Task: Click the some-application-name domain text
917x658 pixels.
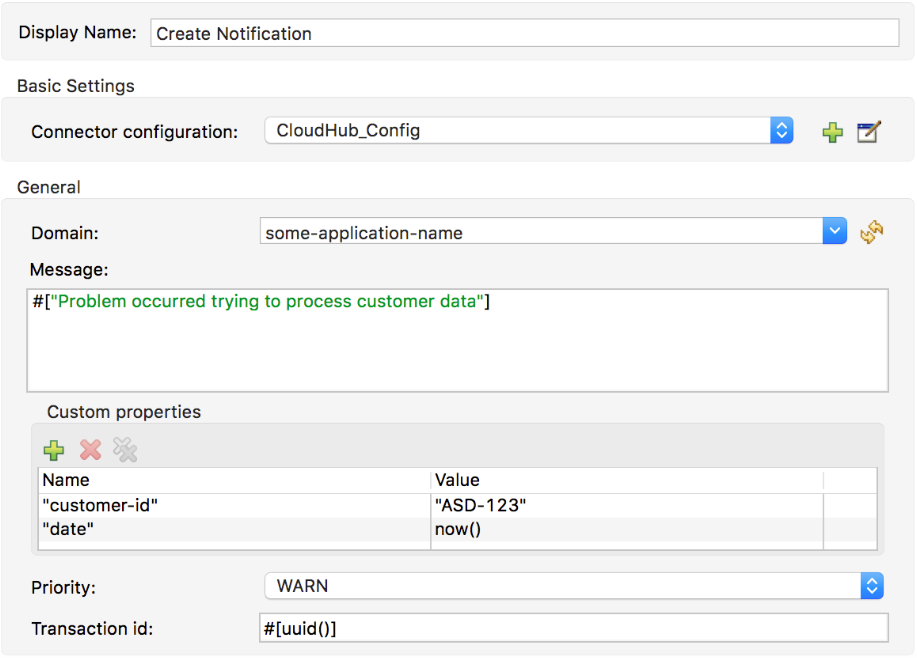Action: (364, 233)
